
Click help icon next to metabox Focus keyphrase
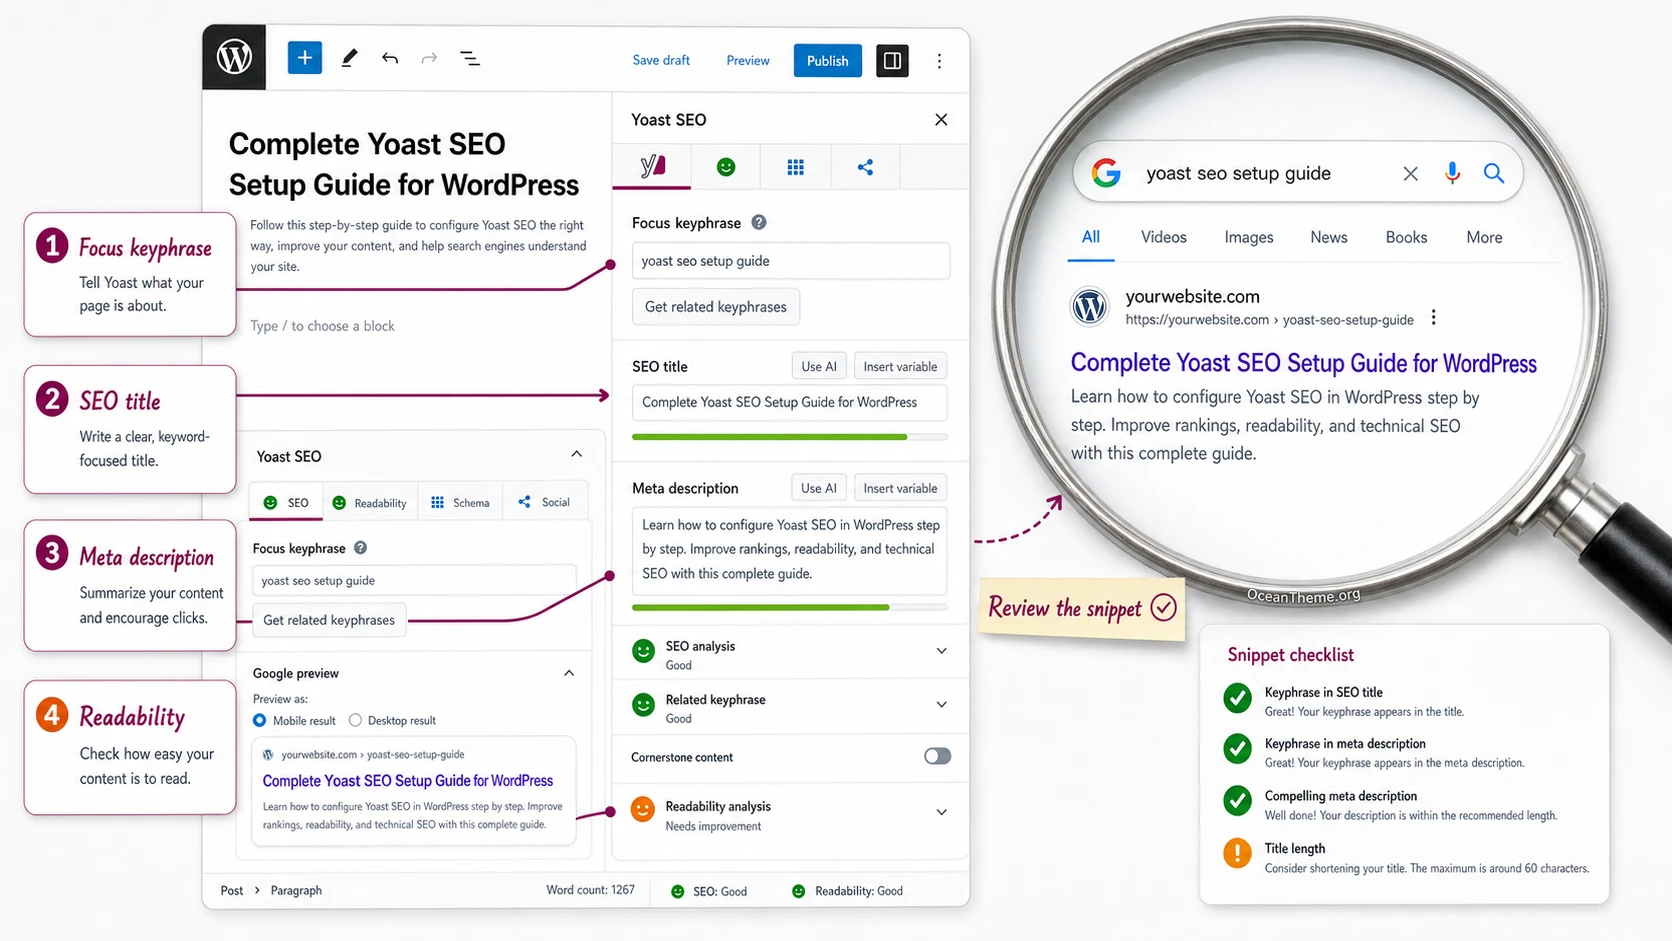tap(360, 548)
